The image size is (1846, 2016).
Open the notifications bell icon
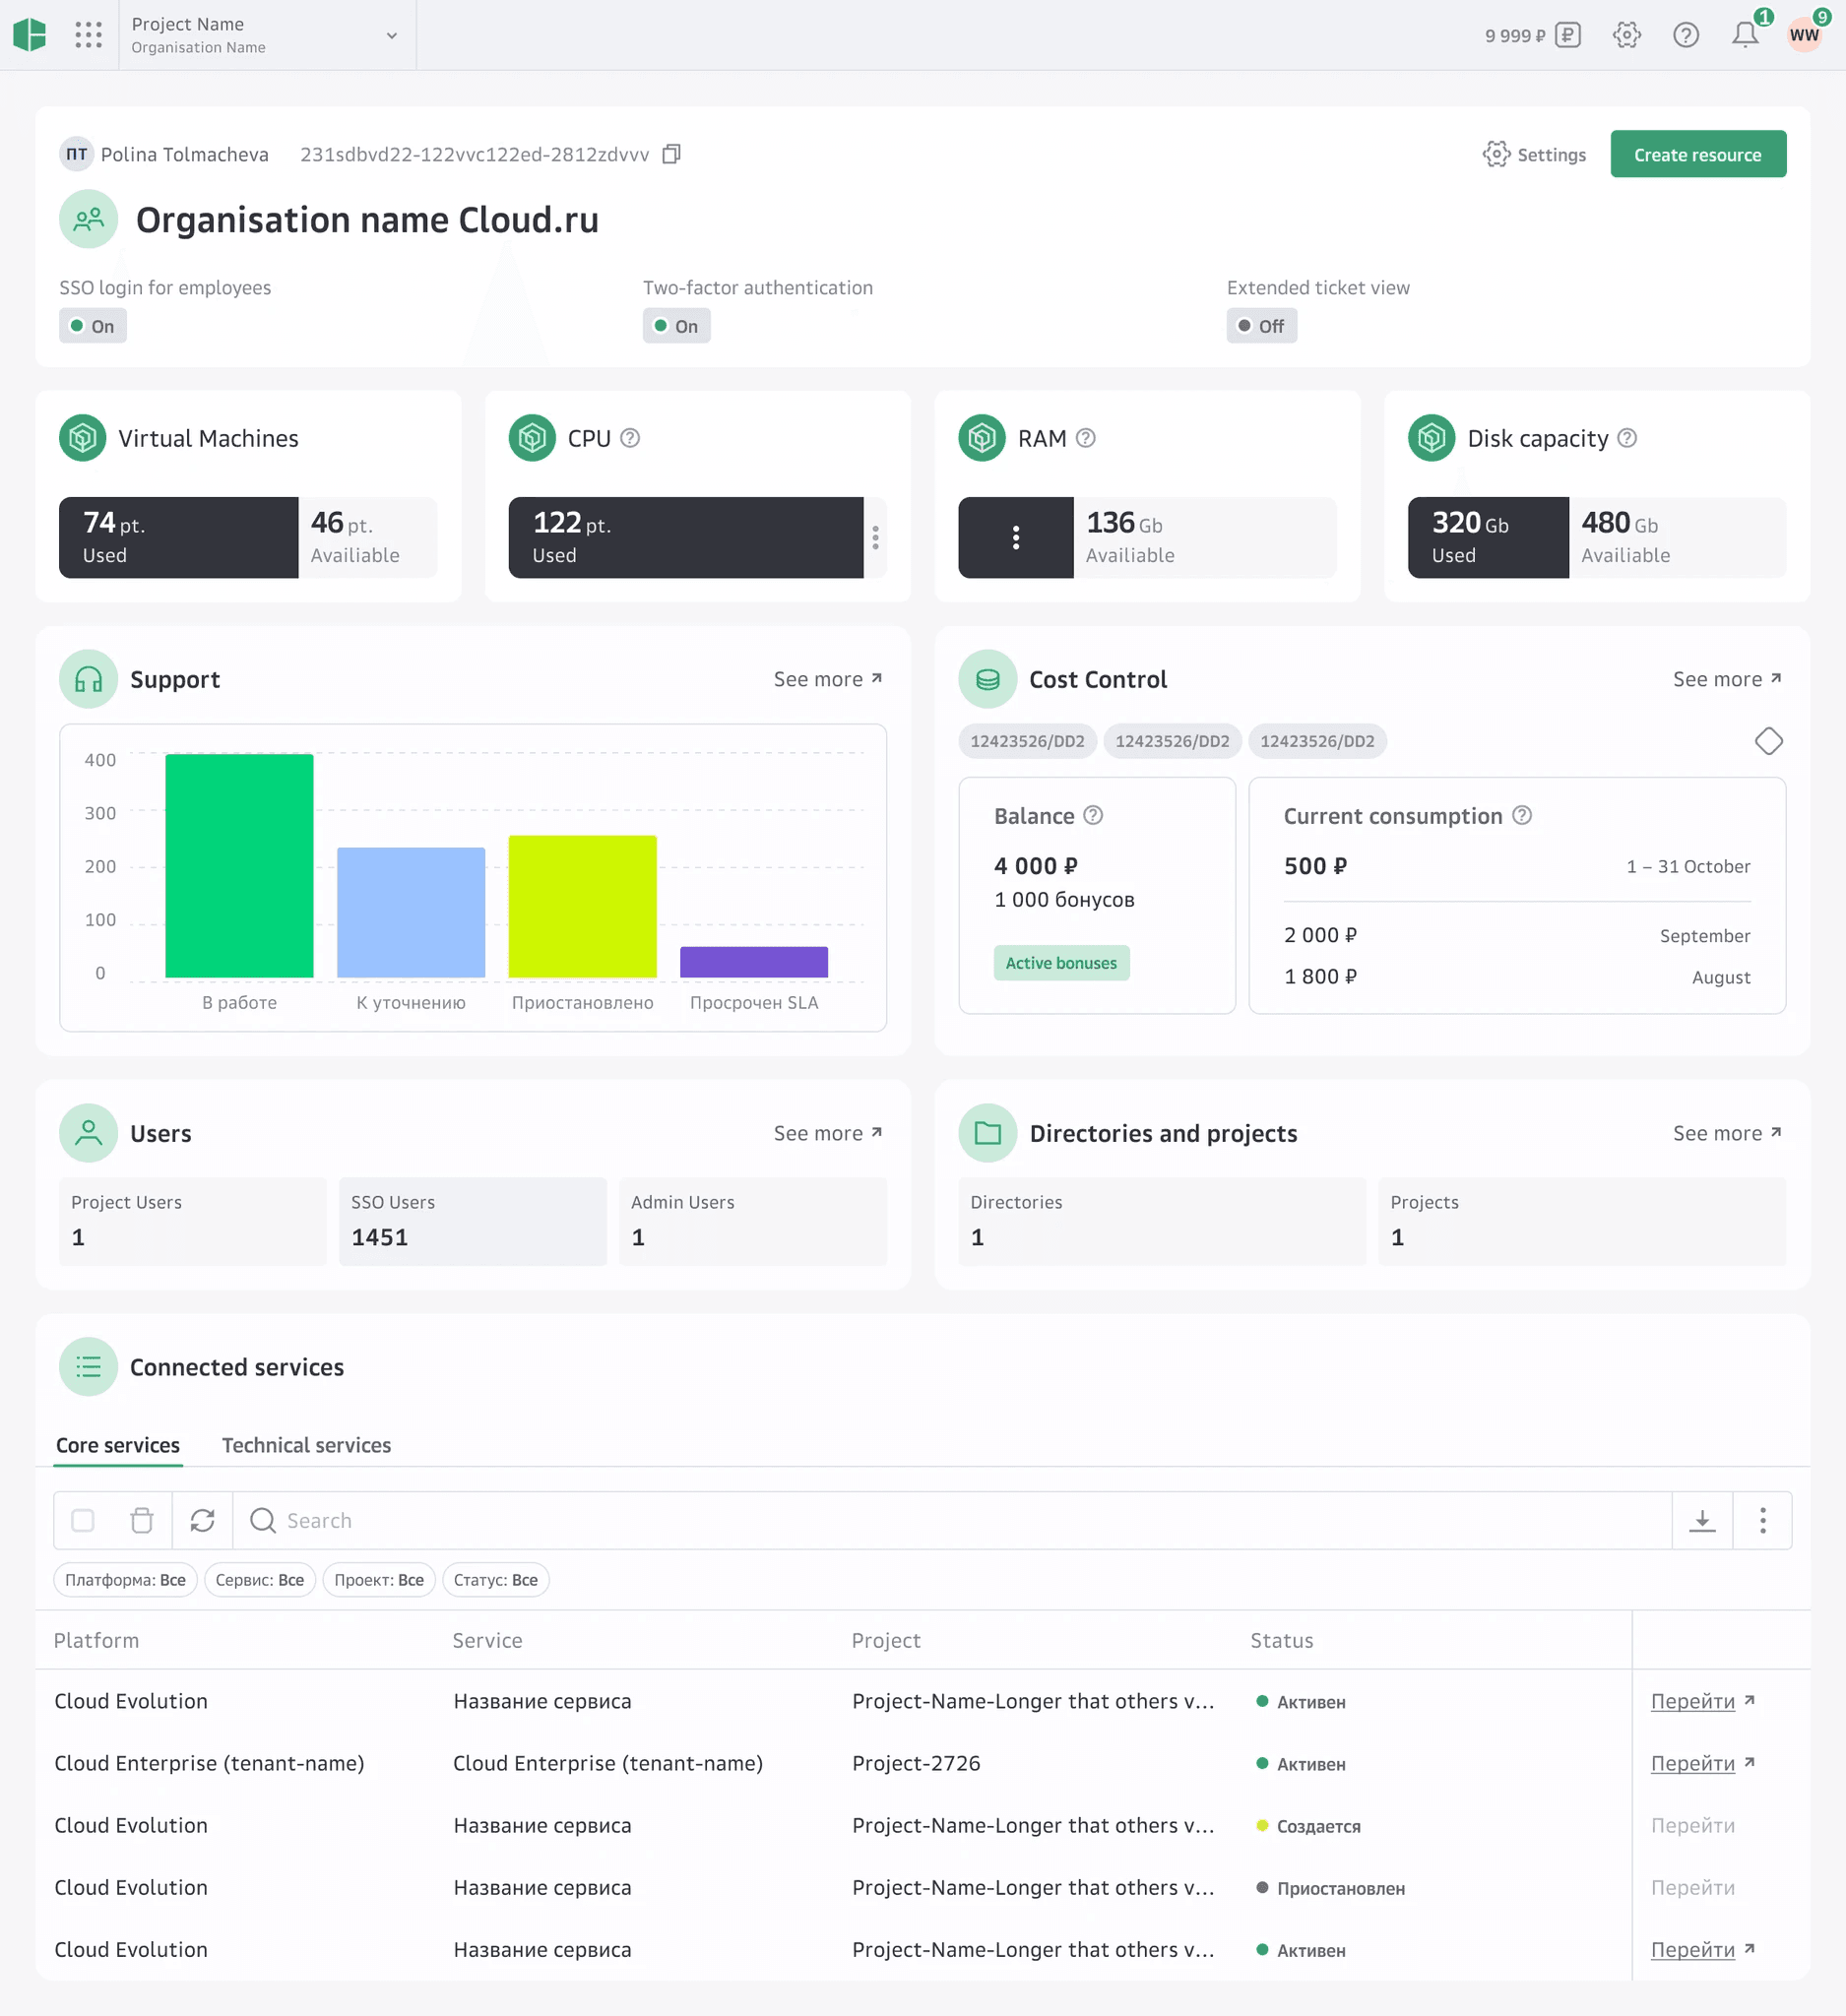point(1746,35)
